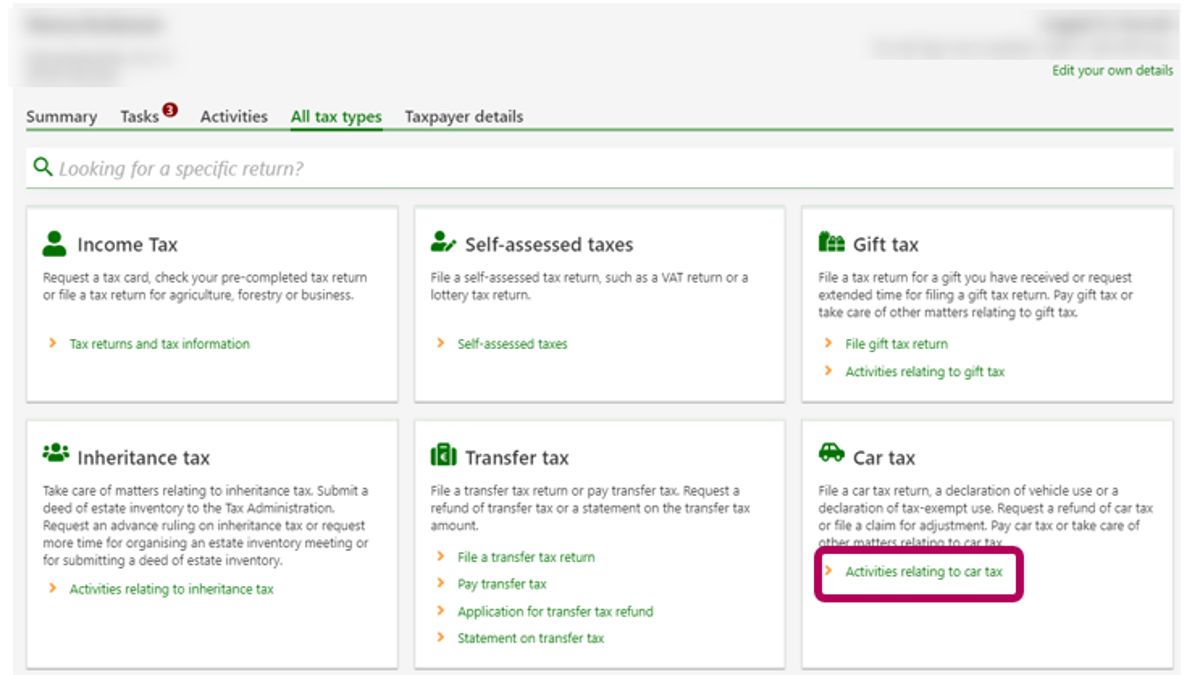Open Activities relating to car tax
Viewport: 1200px width, 675px height.
coord(923,572)
